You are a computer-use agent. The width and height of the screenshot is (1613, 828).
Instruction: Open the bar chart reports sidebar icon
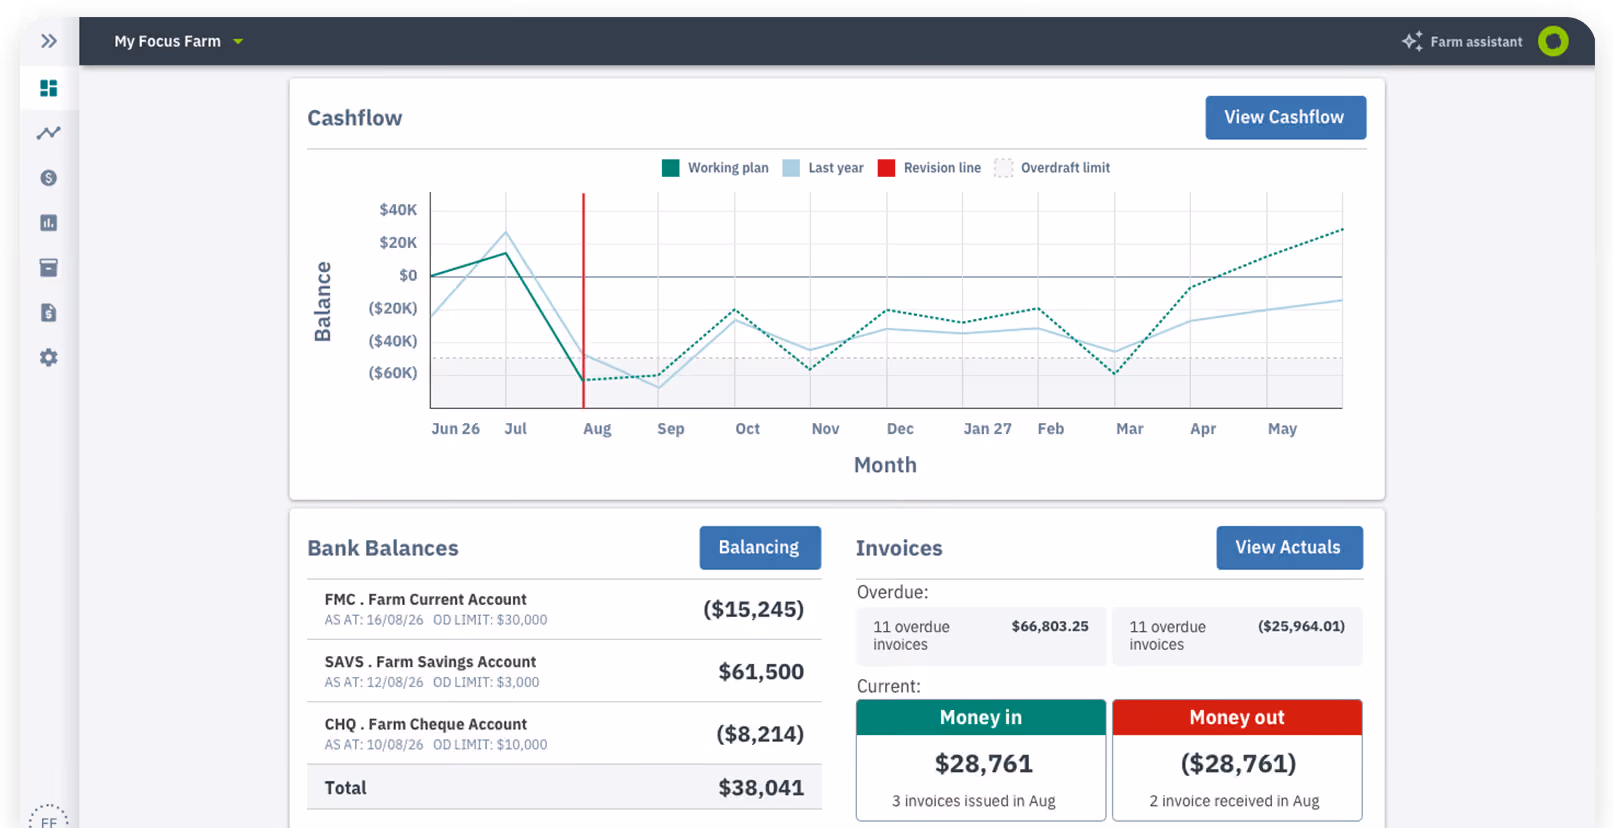click(48, 223)
